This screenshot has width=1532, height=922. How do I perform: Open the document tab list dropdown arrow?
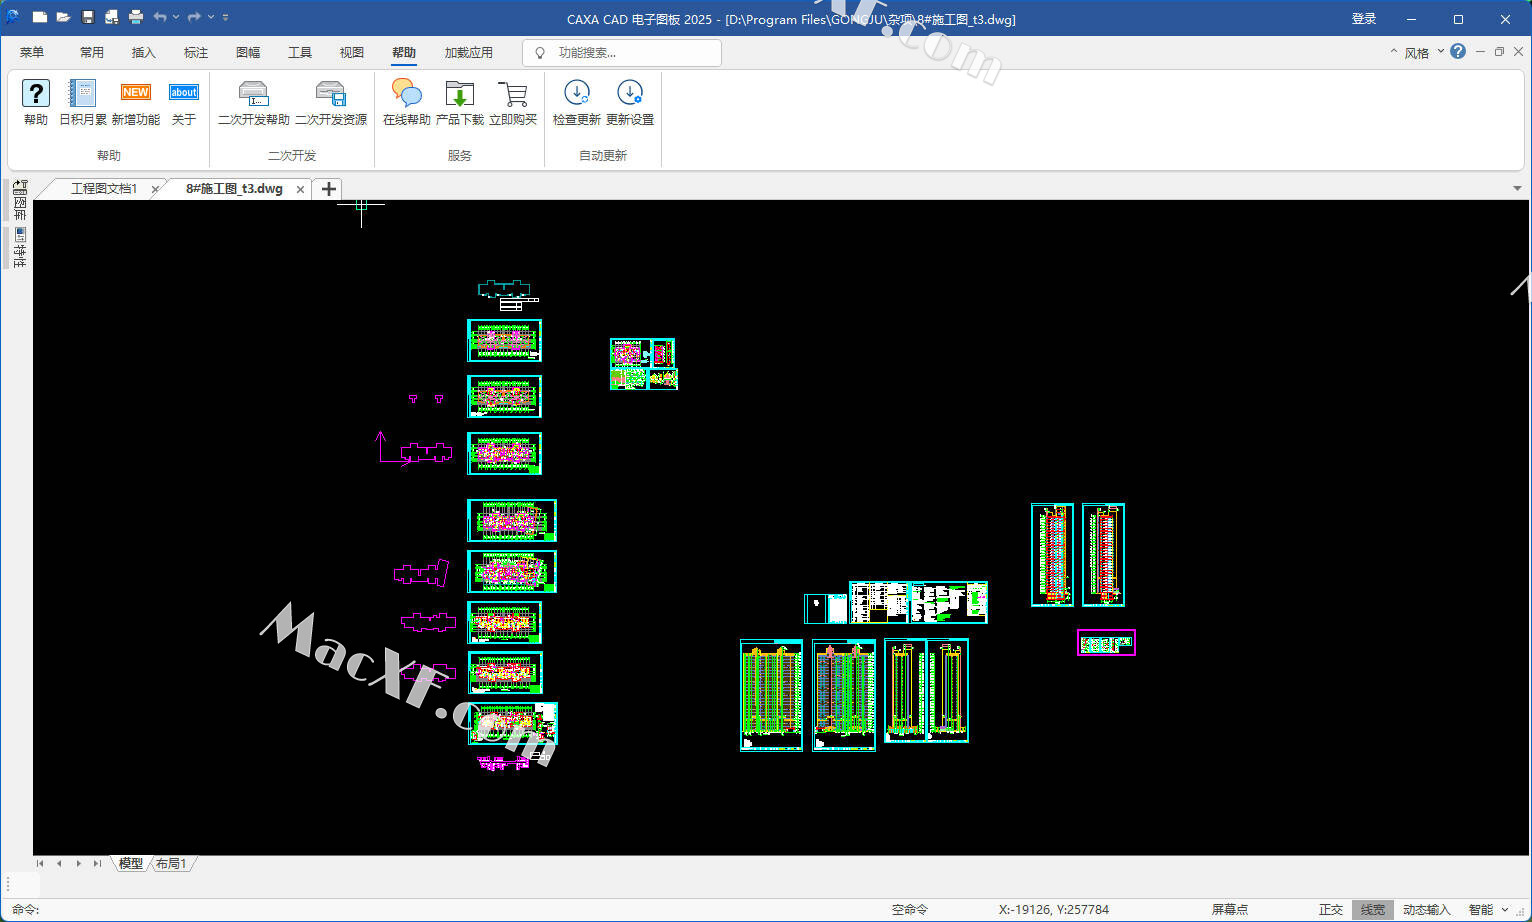pyautogui.click(x=1518, y=188)
